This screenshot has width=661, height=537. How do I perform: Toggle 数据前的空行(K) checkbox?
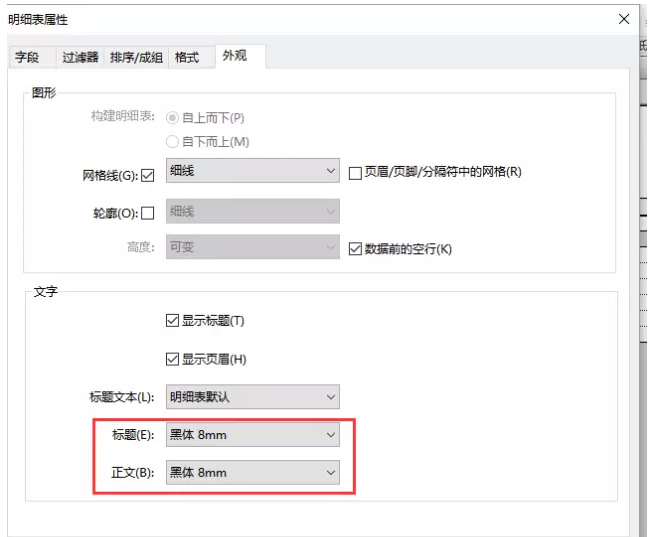(355, 249)
